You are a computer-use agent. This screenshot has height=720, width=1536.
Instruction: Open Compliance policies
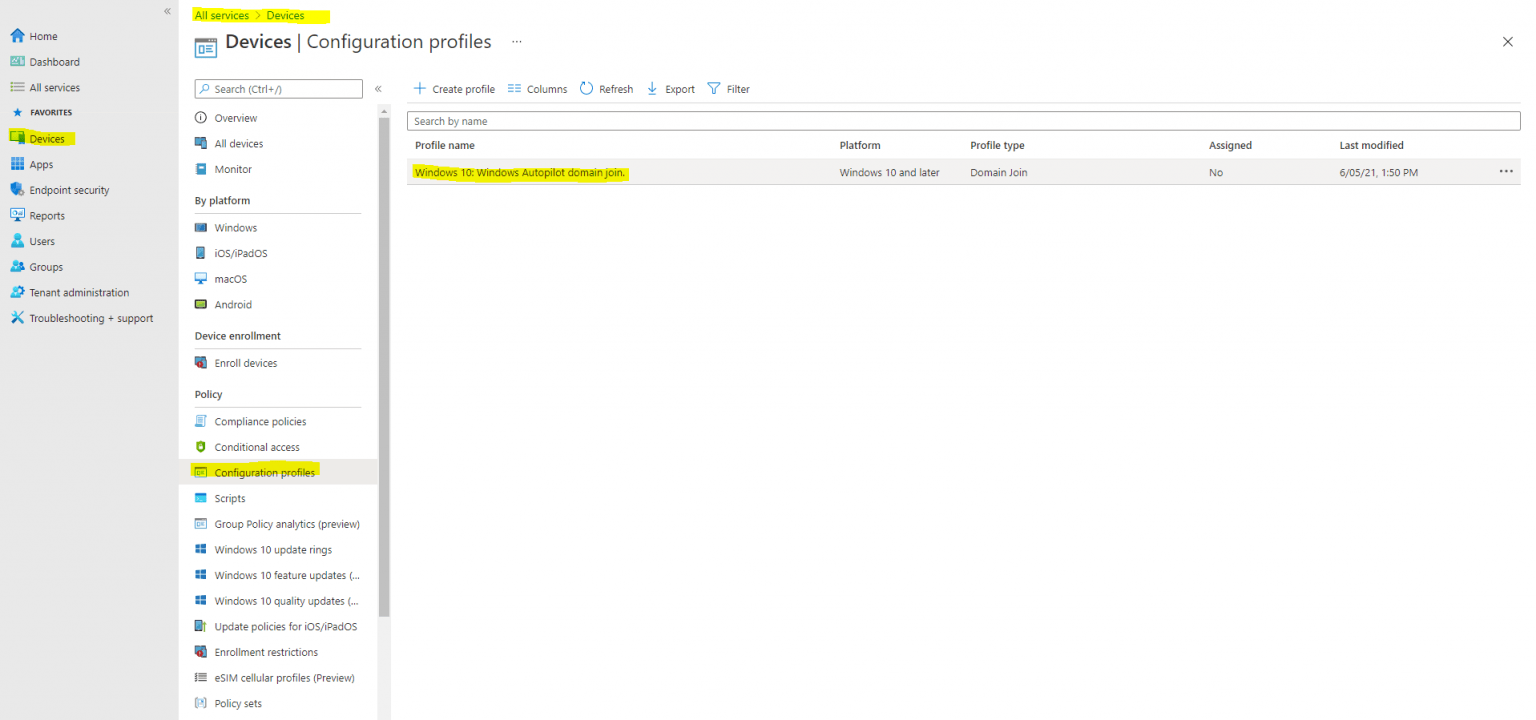pyautogui.click(x=259, y=420)
